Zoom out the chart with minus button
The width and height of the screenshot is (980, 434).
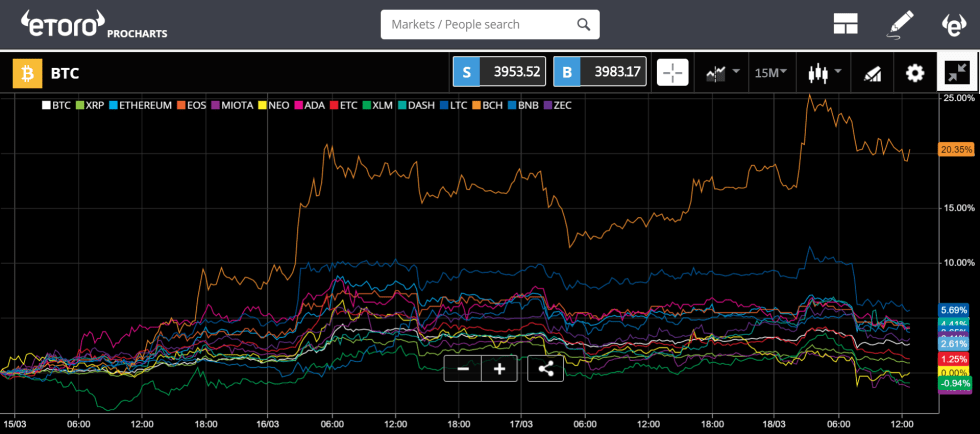463,368
